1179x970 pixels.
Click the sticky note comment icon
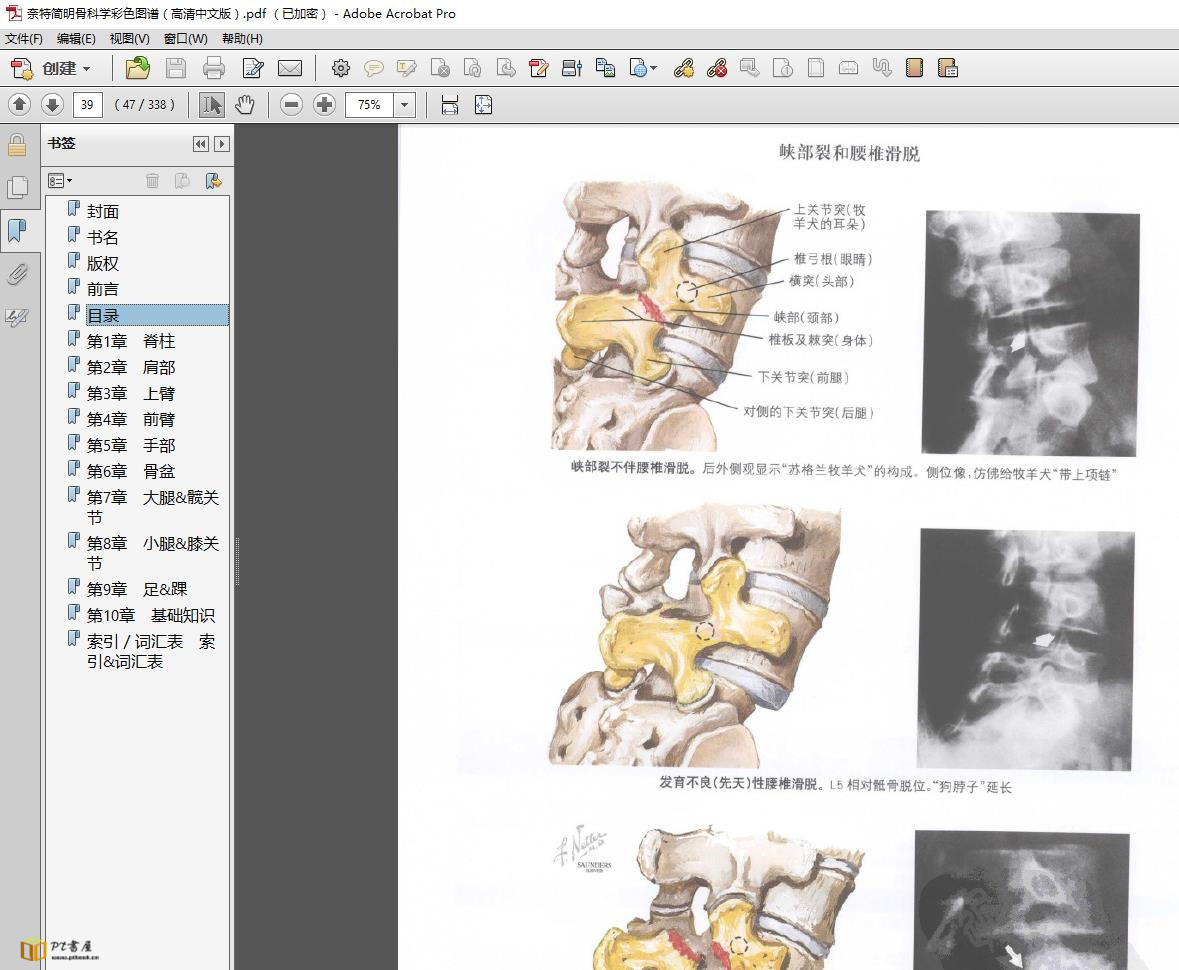point(374,68)
